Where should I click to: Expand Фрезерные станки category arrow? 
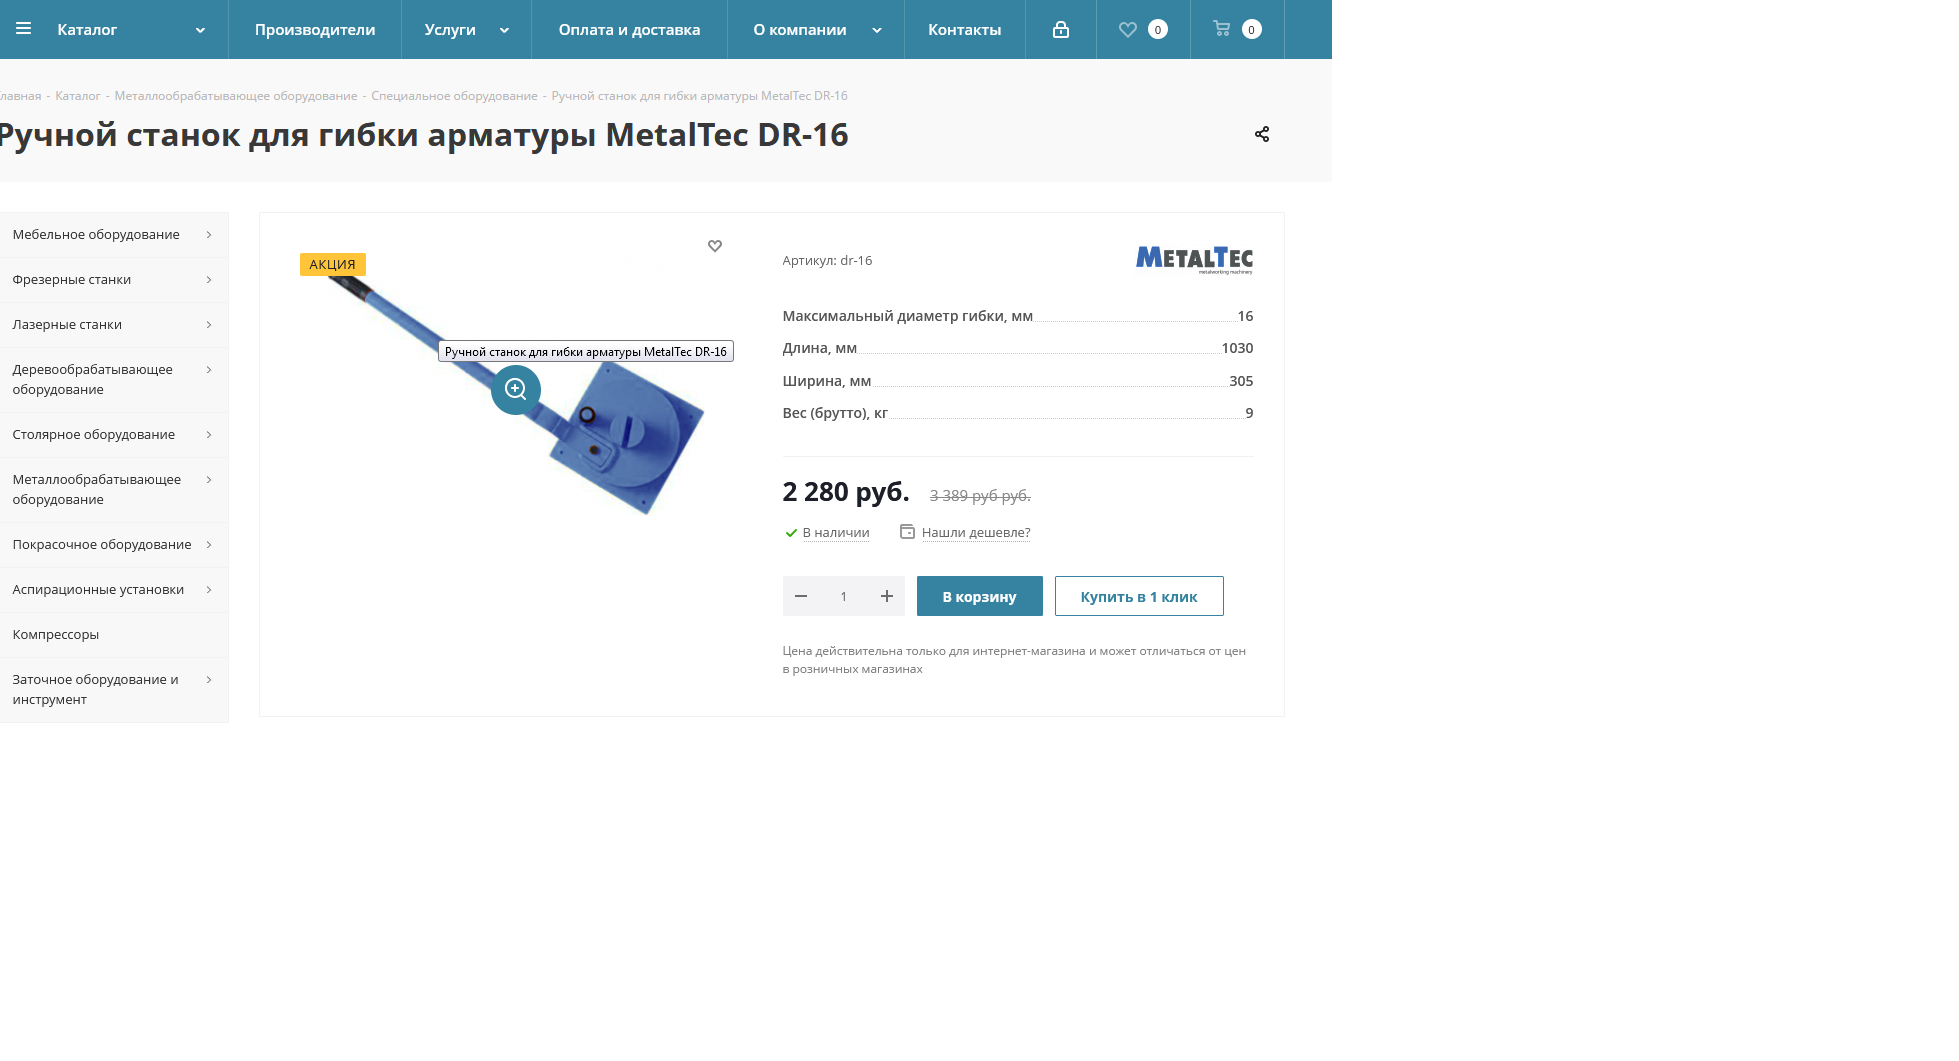tap(209, 280)
